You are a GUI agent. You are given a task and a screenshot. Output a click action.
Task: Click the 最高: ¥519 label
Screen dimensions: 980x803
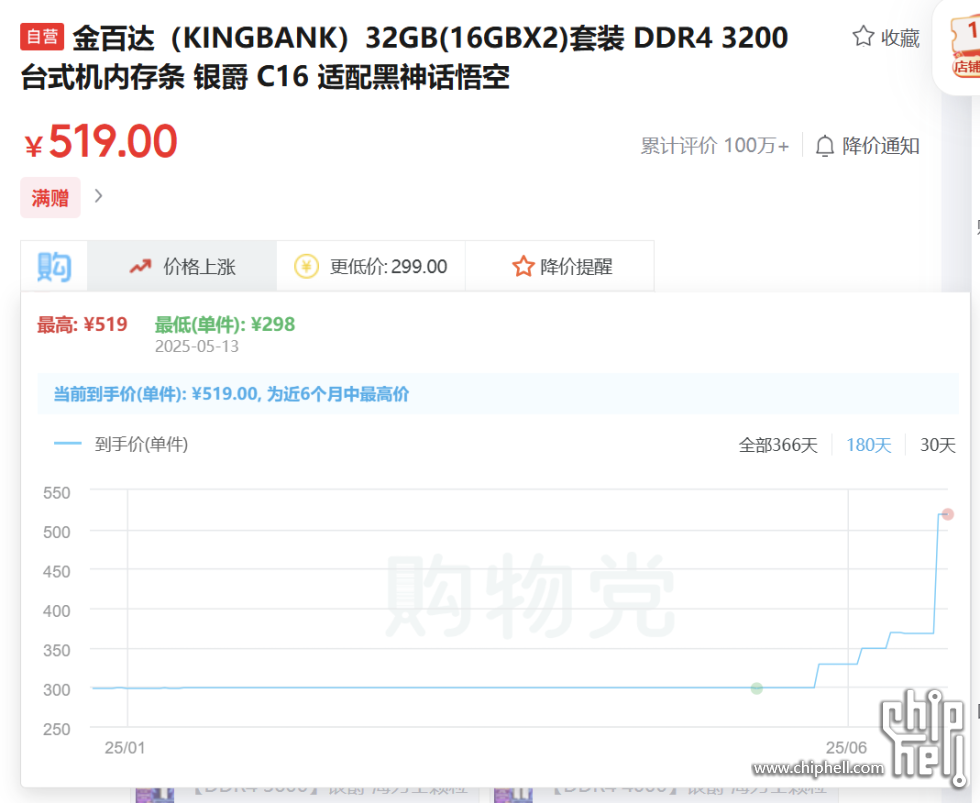pyautogui.click(x=82, y=325)
